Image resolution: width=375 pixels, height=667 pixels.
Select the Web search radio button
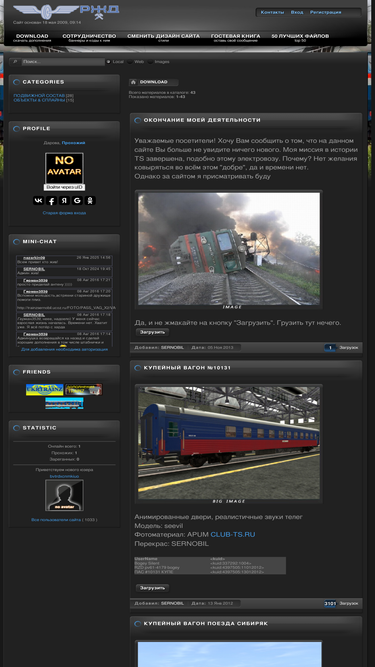[130, 62]
